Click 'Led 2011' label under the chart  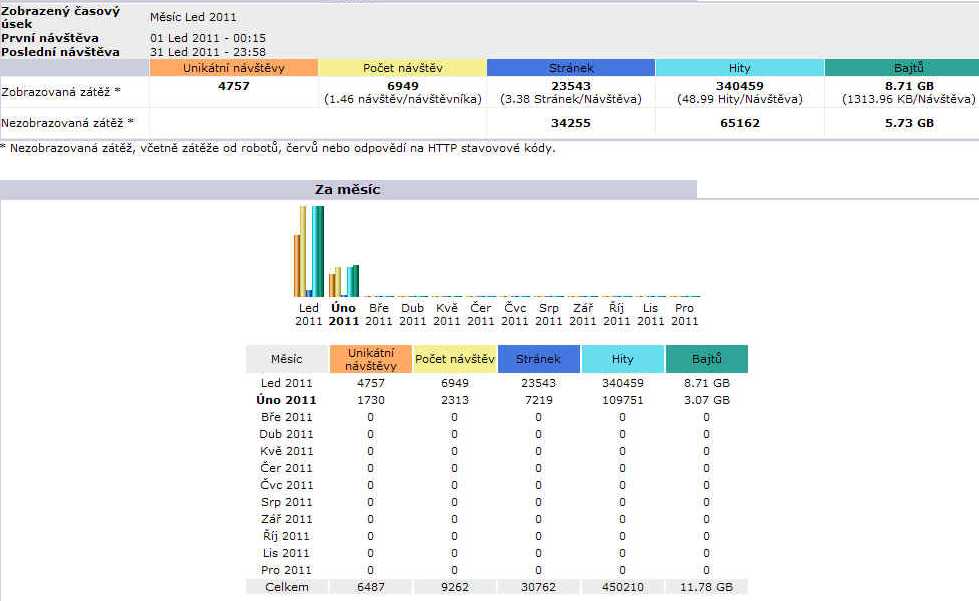[x=308, y=315]
